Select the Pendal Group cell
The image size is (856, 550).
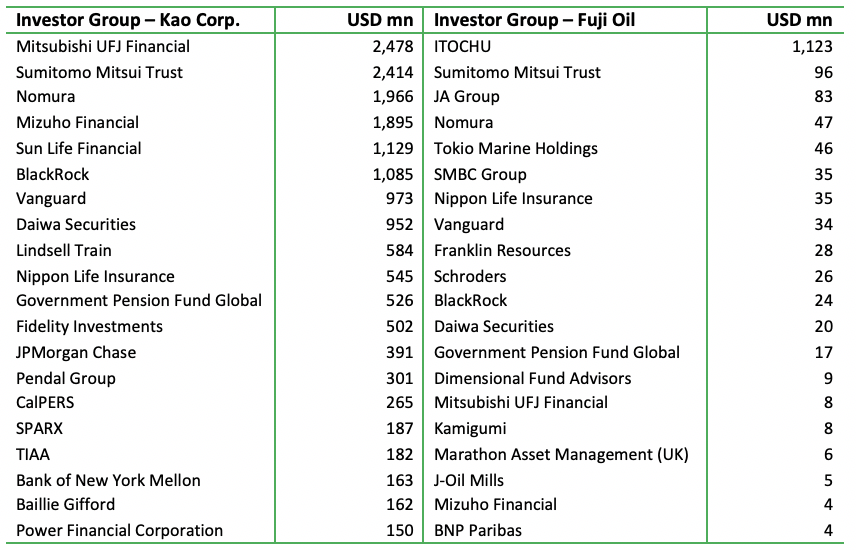pyautogui.click(x=66, y=378)
